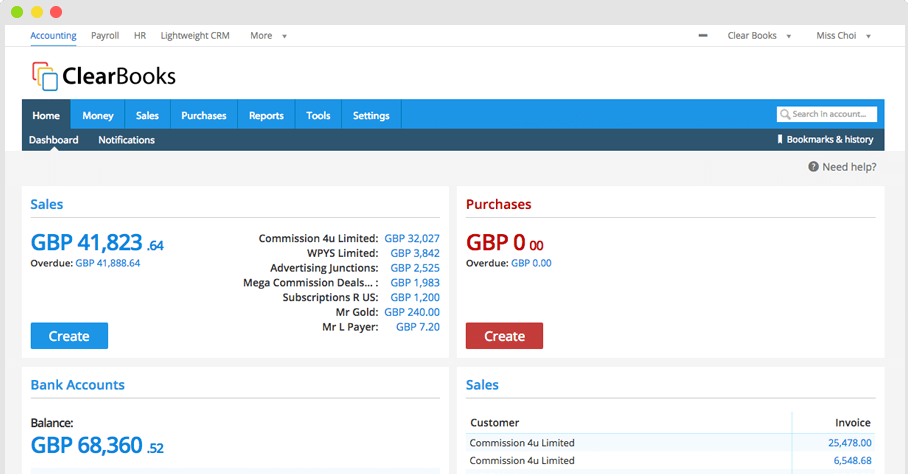908x474 pixels.
Task: Click the Search in account field
Action: click(x=827, y=115)
